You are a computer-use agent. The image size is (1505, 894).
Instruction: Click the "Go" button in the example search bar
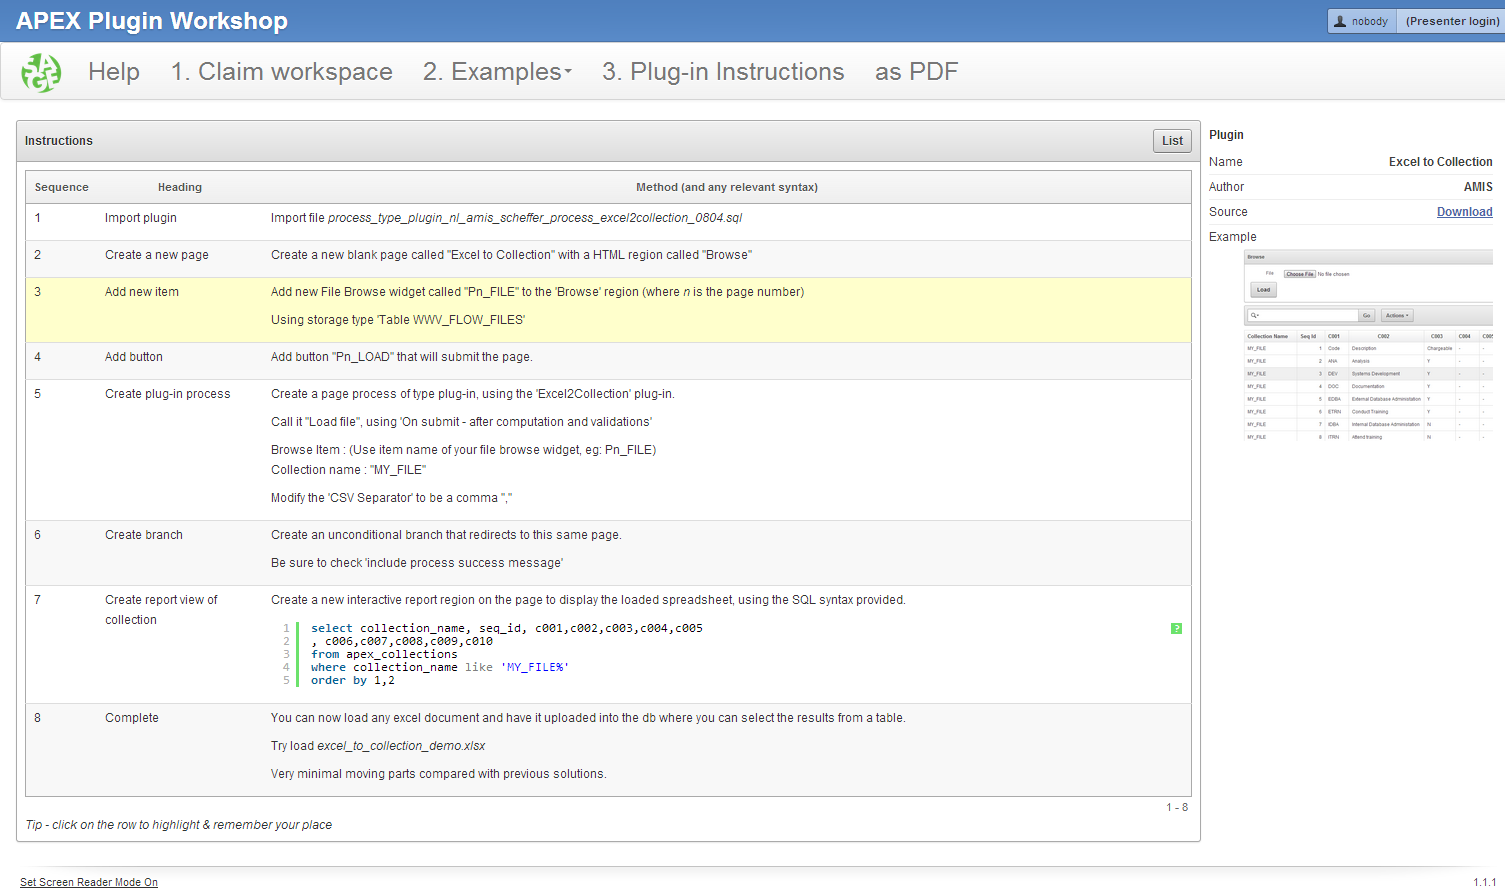point(1366,315)
